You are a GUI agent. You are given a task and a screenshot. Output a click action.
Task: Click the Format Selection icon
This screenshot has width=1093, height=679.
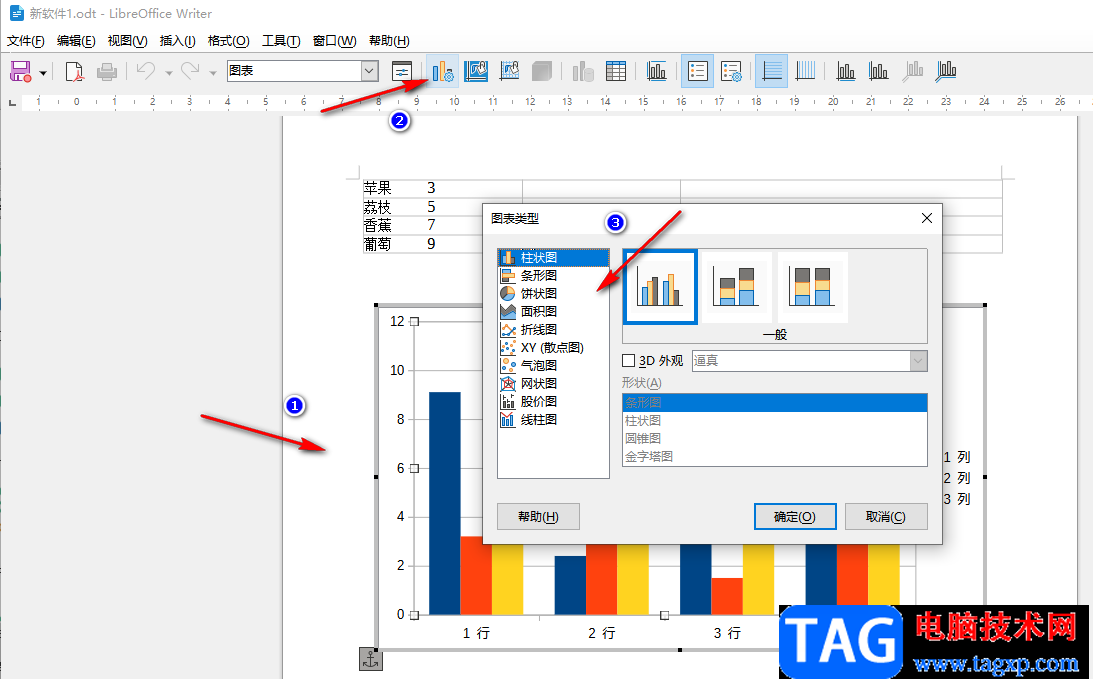[x=402, y=71]
